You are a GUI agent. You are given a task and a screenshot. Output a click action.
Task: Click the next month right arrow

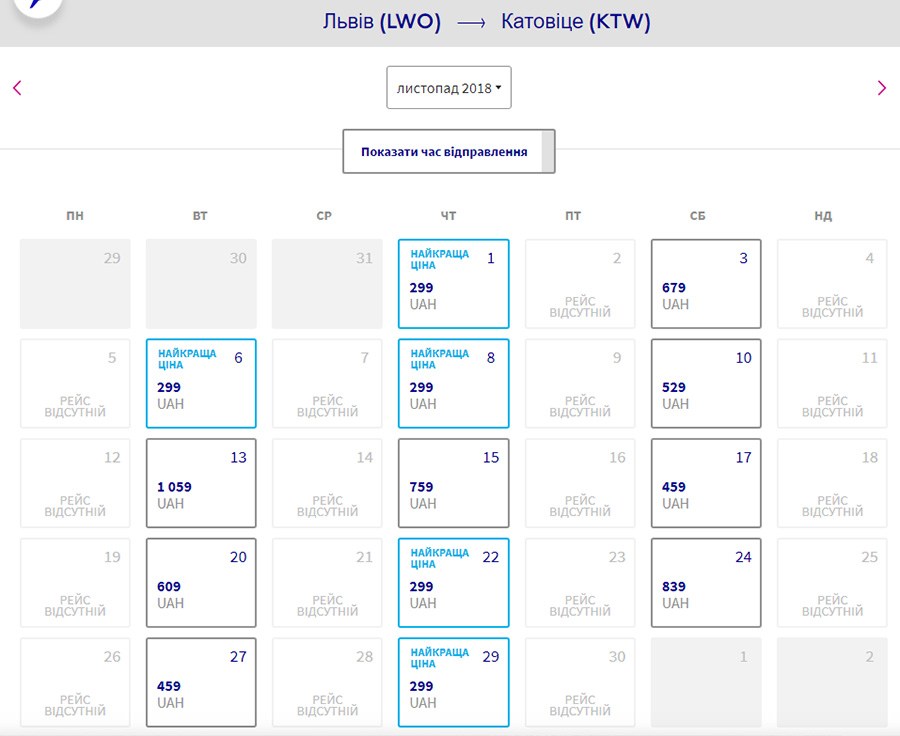pos(881,88)
